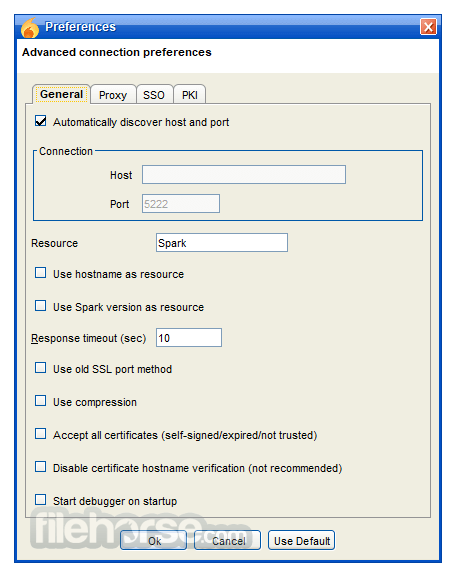The width and height of the screenshot is (456, 579).
Task: Click the Host text field
Action: (x=244, y=175)
